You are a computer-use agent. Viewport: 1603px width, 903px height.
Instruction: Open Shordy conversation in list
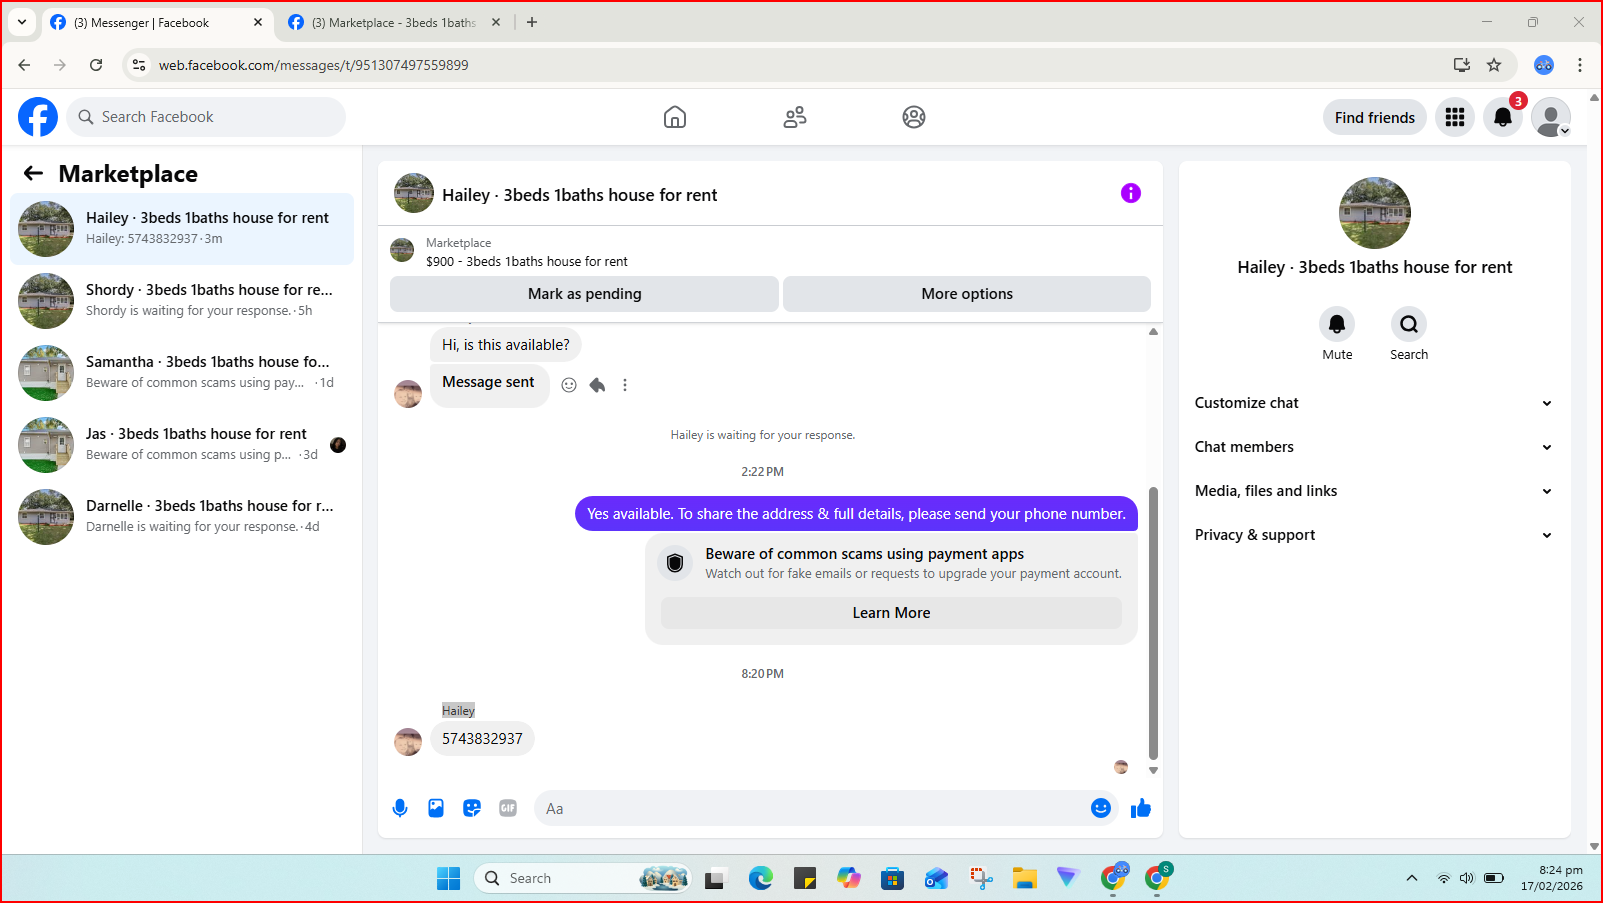tap(182, 301)
